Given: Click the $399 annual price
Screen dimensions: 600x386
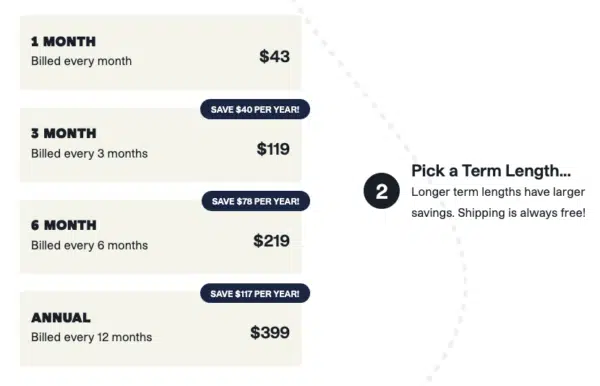Looking at the screenshot, I should coord(270,332).
